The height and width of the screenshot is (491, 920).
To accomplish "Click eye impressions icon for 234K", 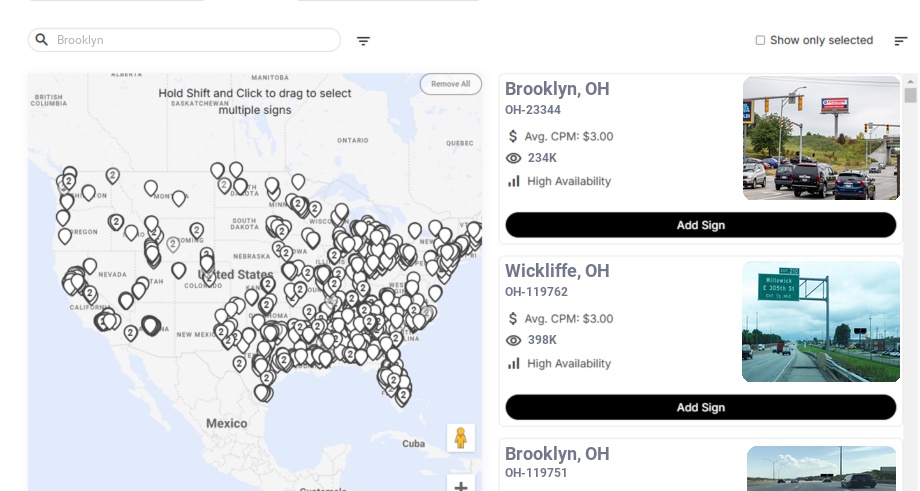I will click(514, 158).
